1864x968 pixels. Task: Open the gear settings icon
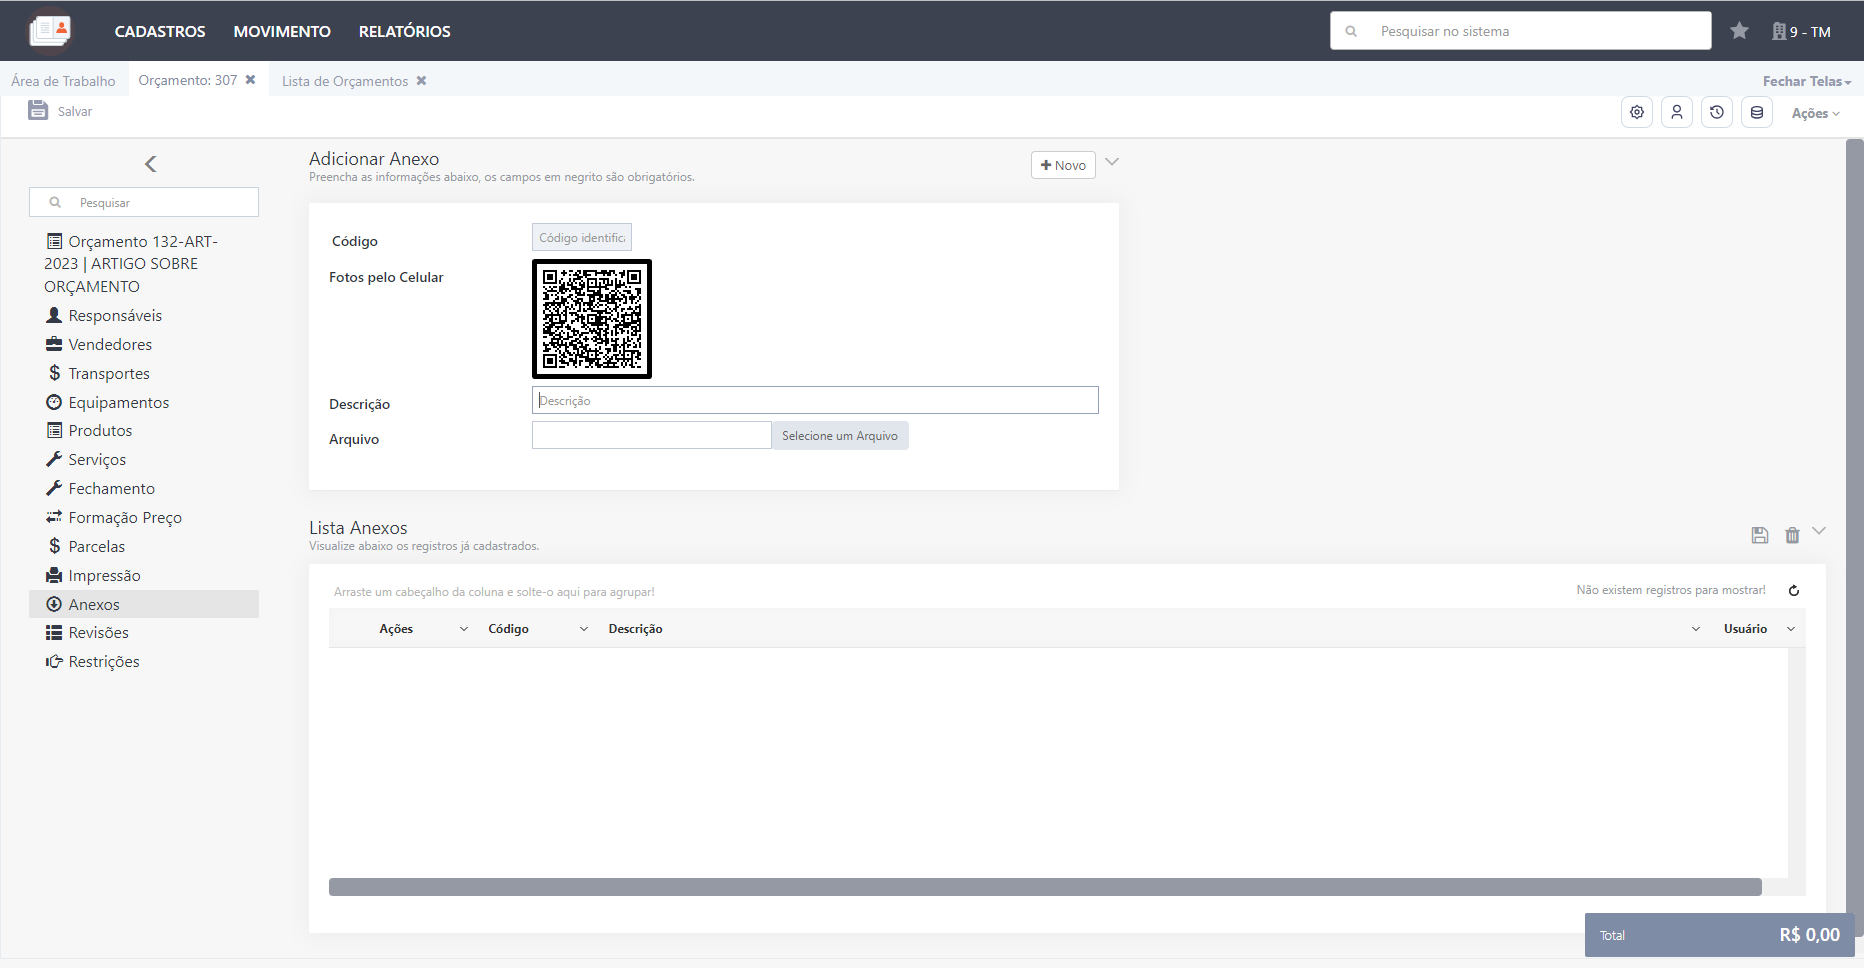coord(1637,112)
